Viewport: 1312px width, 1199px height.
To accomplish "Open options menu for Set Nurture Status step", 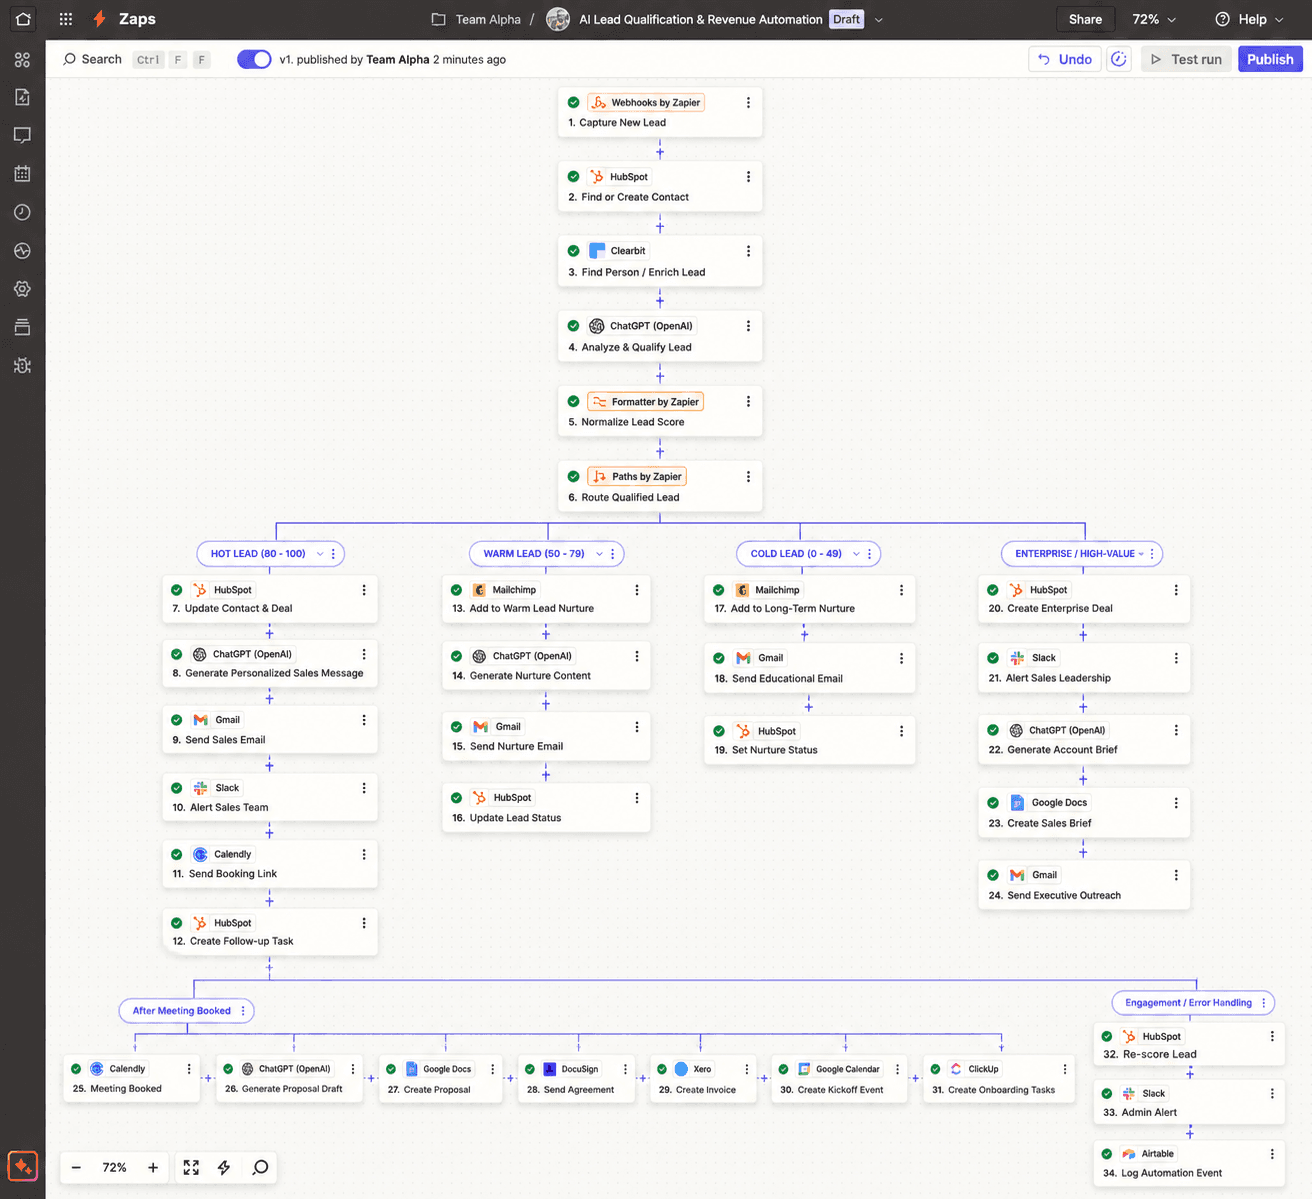I will point(901,731).
